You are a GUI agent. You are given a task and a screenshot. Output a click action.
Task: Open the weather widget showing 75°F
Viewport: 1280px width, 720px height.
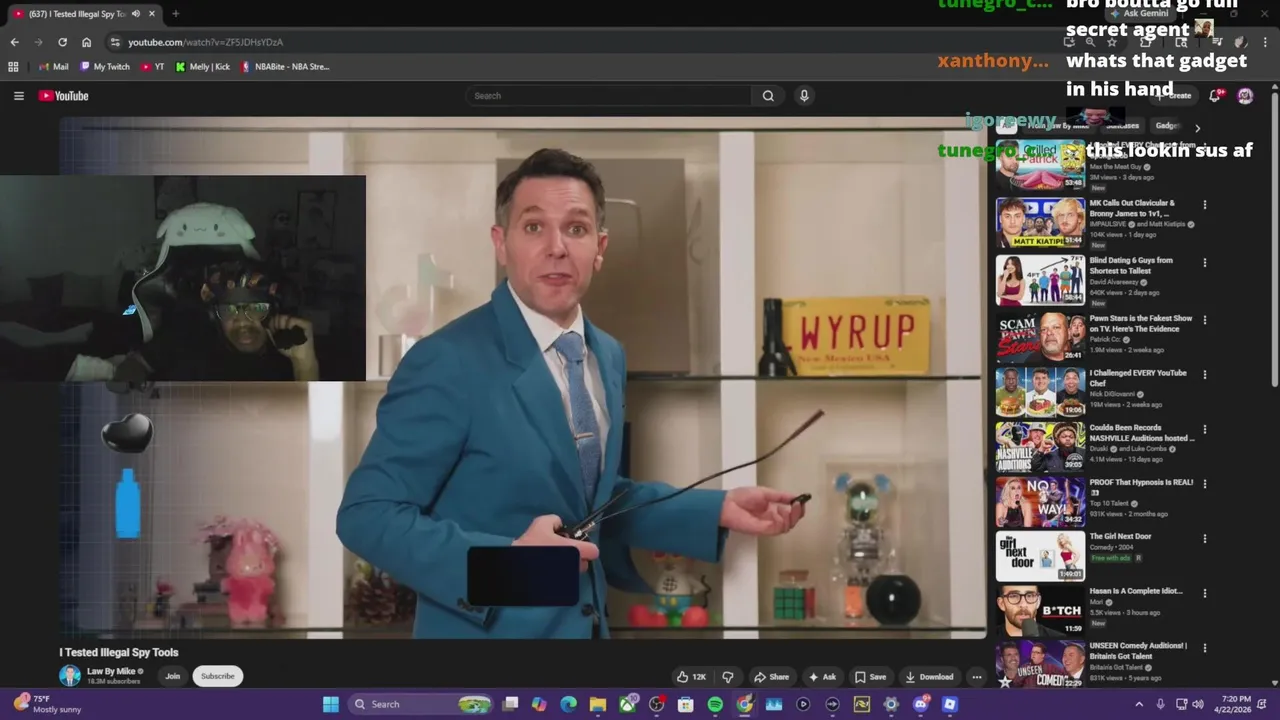tap(46, 704)
